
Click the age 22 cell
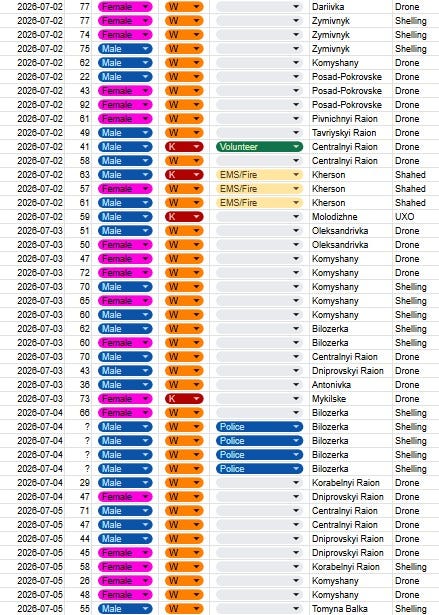(x=78, y=77)
